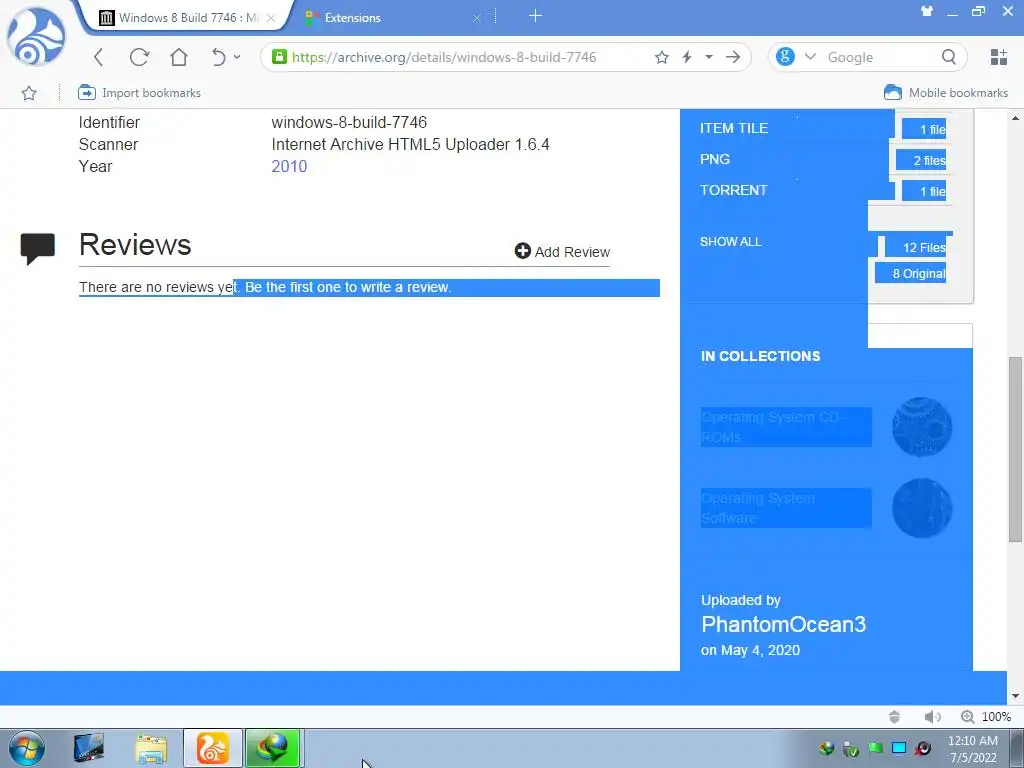
Task: Expand the undo closed tab dropdown arrow
Action: (237, 57)
